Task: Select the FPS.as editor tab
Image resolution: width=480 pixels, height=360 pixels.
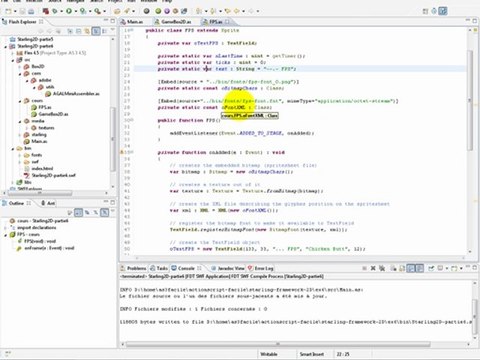Action: click(x=215, y=22)
